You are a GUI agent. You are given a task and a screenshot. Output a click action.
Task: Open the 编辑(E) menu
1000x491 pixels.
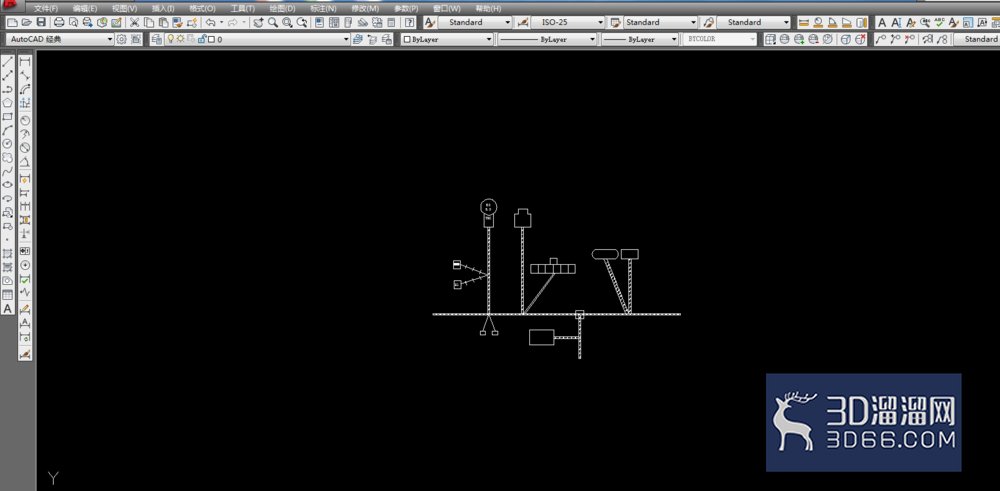tap(85, 8)
